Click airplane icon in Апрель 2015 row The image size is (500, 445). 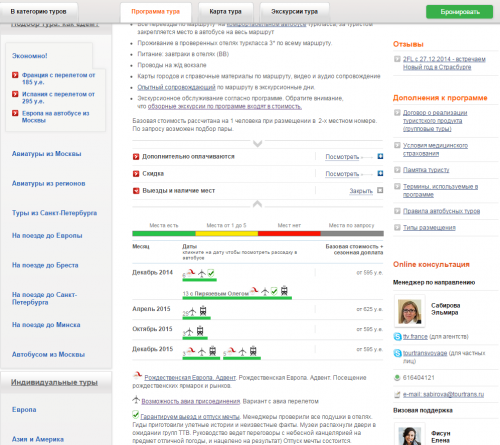tap(192, 312)
